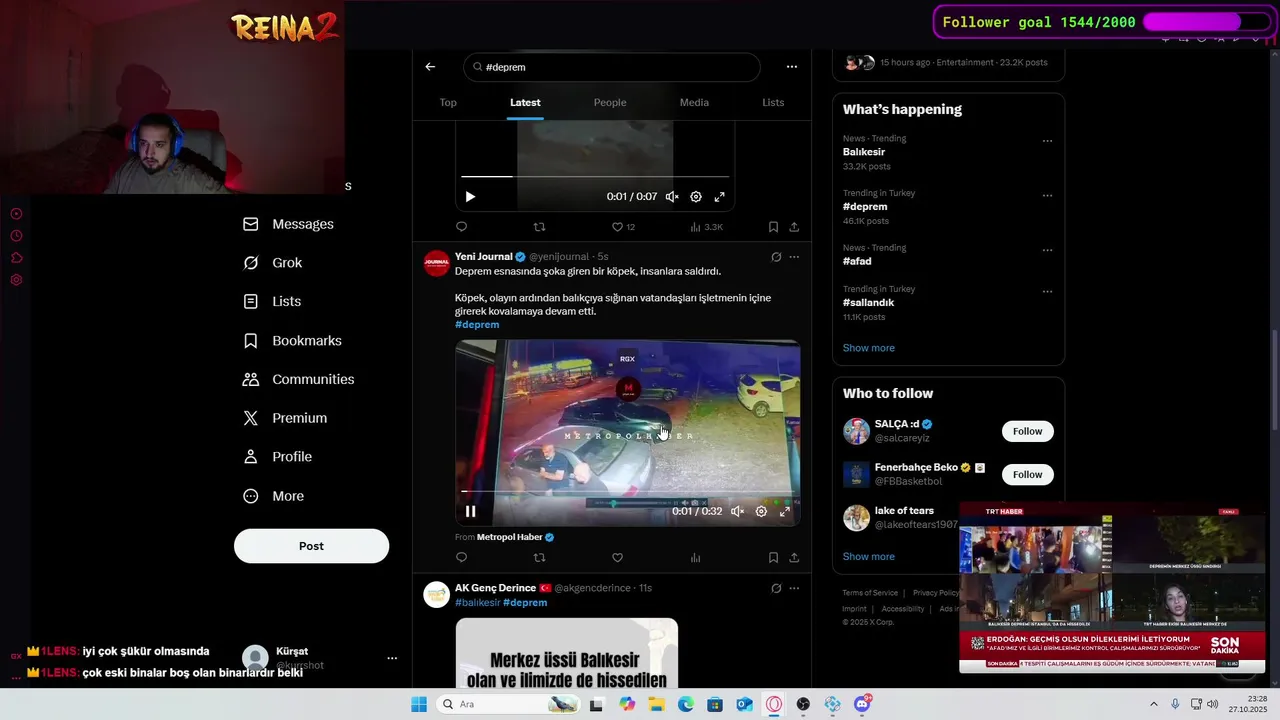This screenshot has width=1280, height=720.
Task: Open the Windows Start menu
Action: click(419, 704)
